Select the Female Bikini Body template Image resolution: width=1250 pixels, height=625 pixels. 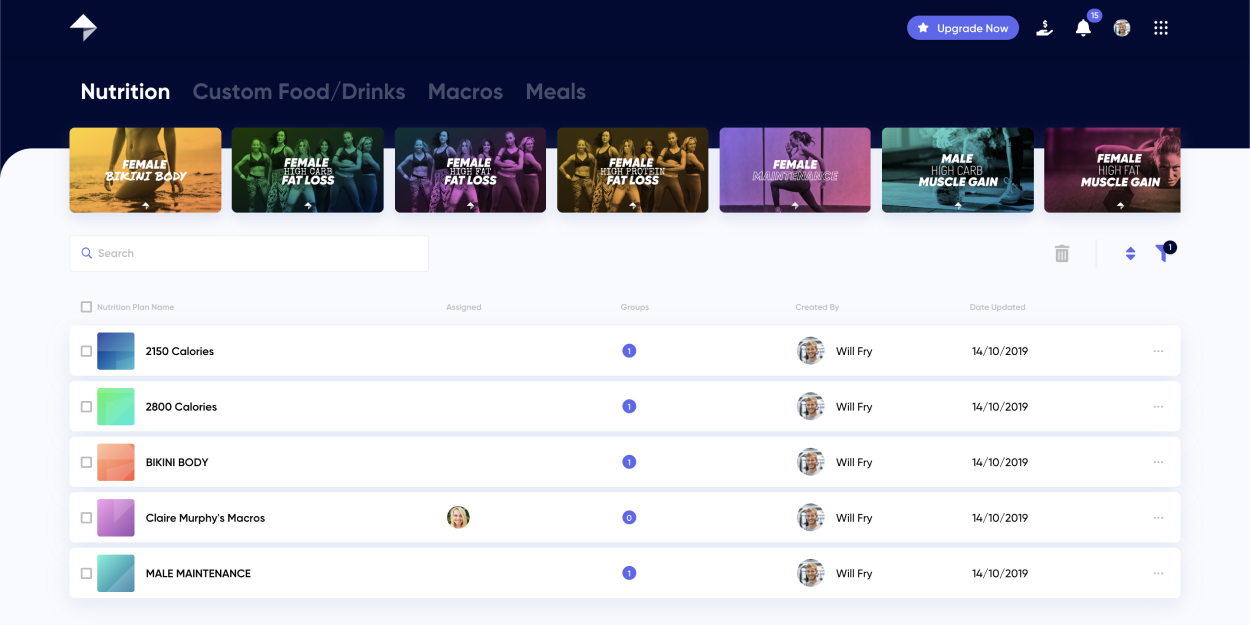(x=145, y=170)
